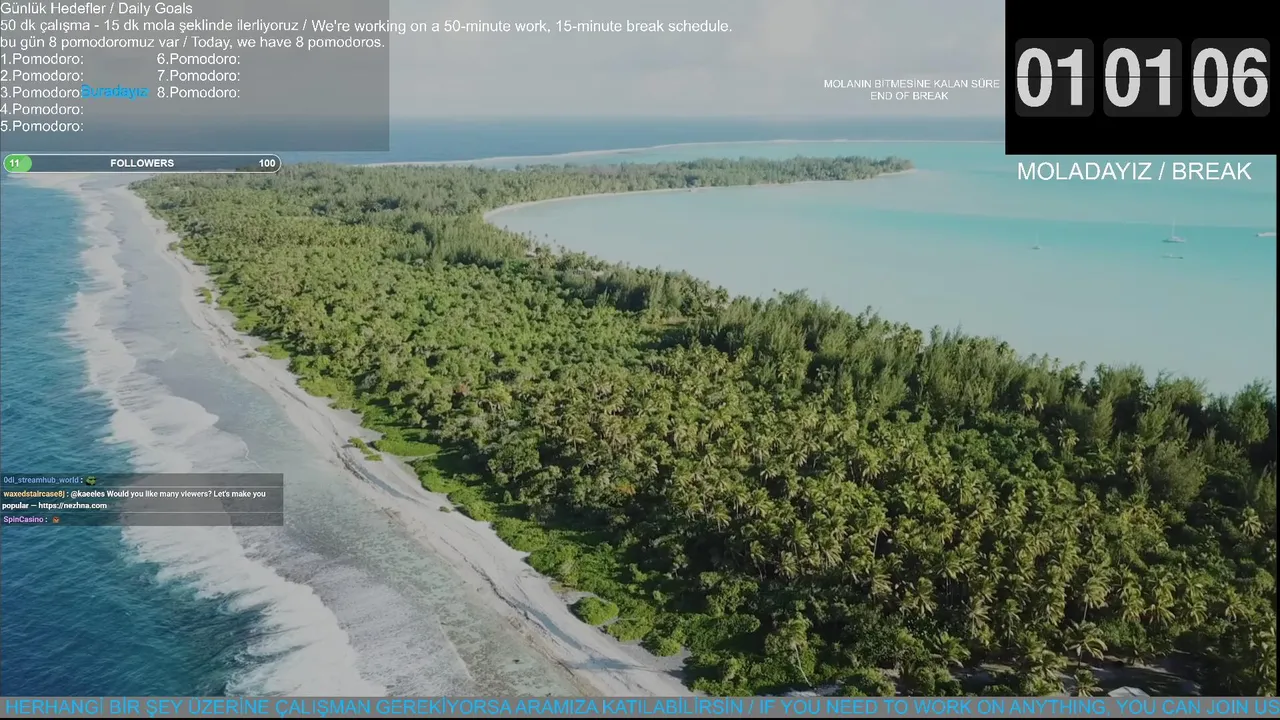The height and width of the screenshot is (720, 1280).
Task: Click the hours flip digit on the countdown
Action: coord(1053,77)
